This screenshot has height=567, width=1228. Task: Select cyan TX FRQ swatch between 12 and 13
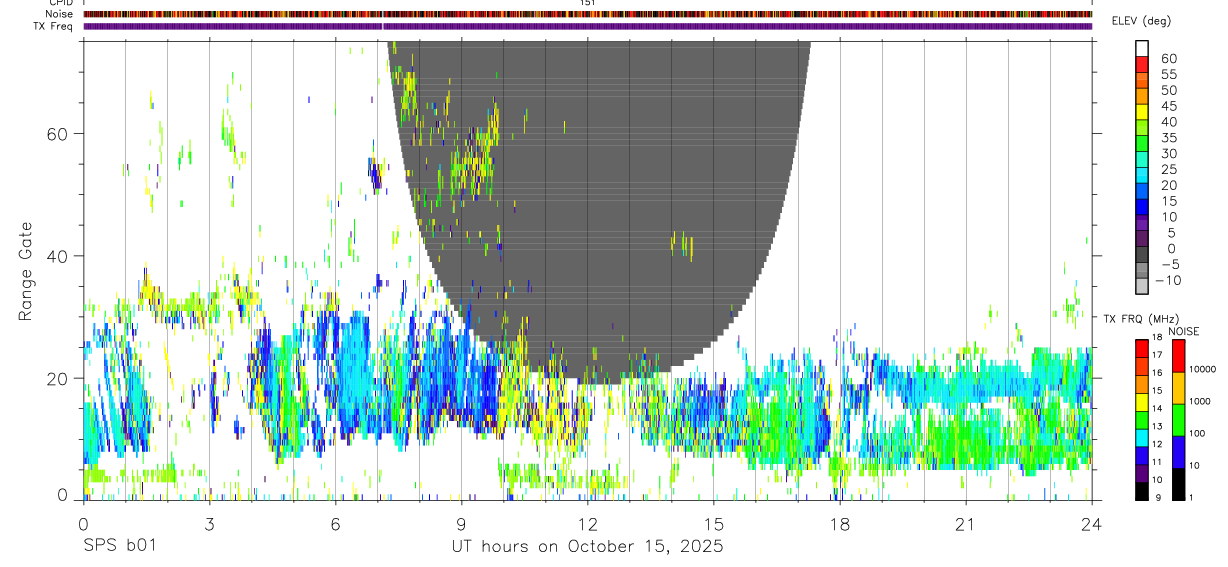point(1140,437)
